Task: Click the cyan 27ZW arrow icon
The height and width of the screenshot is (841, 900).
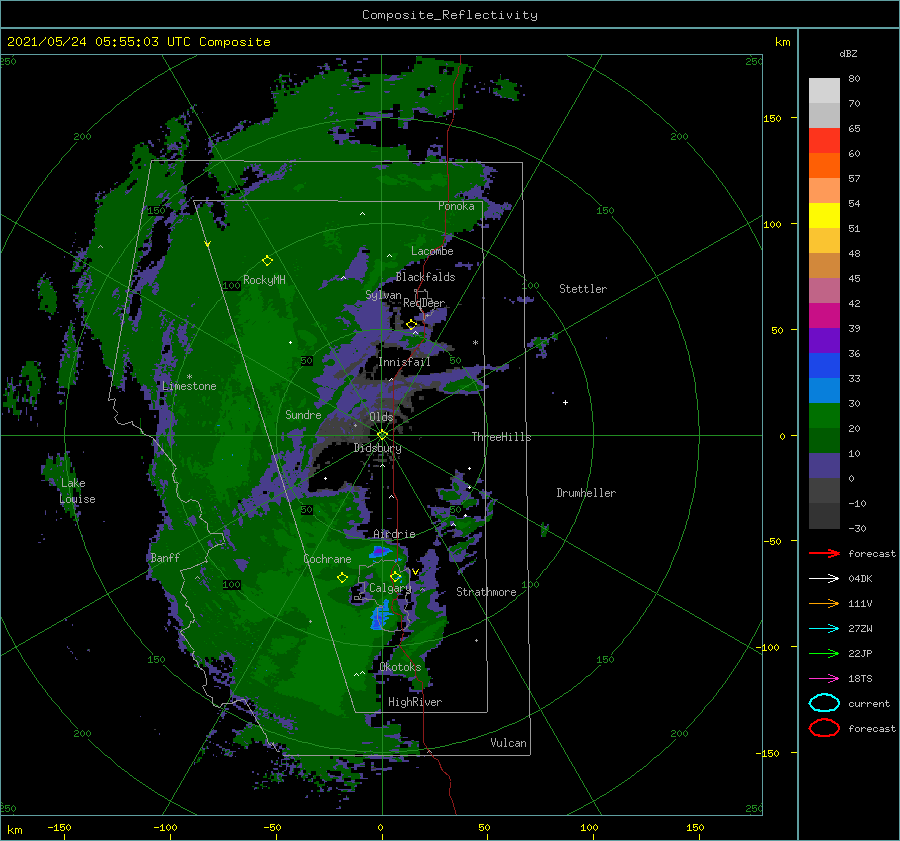Action: pyautogui.click(x=824, y=629)
